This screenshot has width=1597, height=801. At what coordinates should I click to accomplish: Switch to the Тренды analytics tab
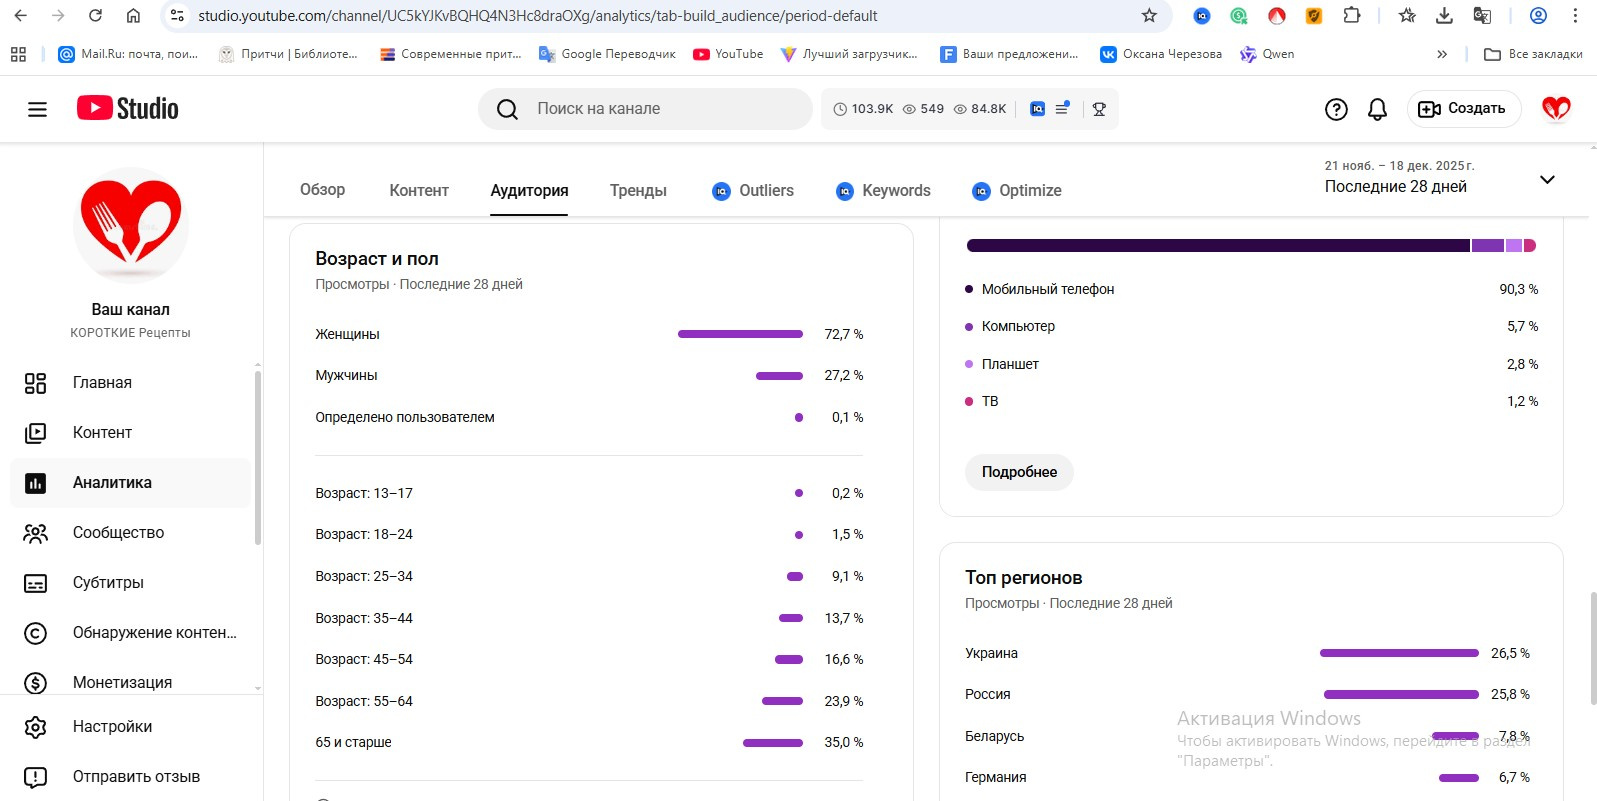click(638, 190)
